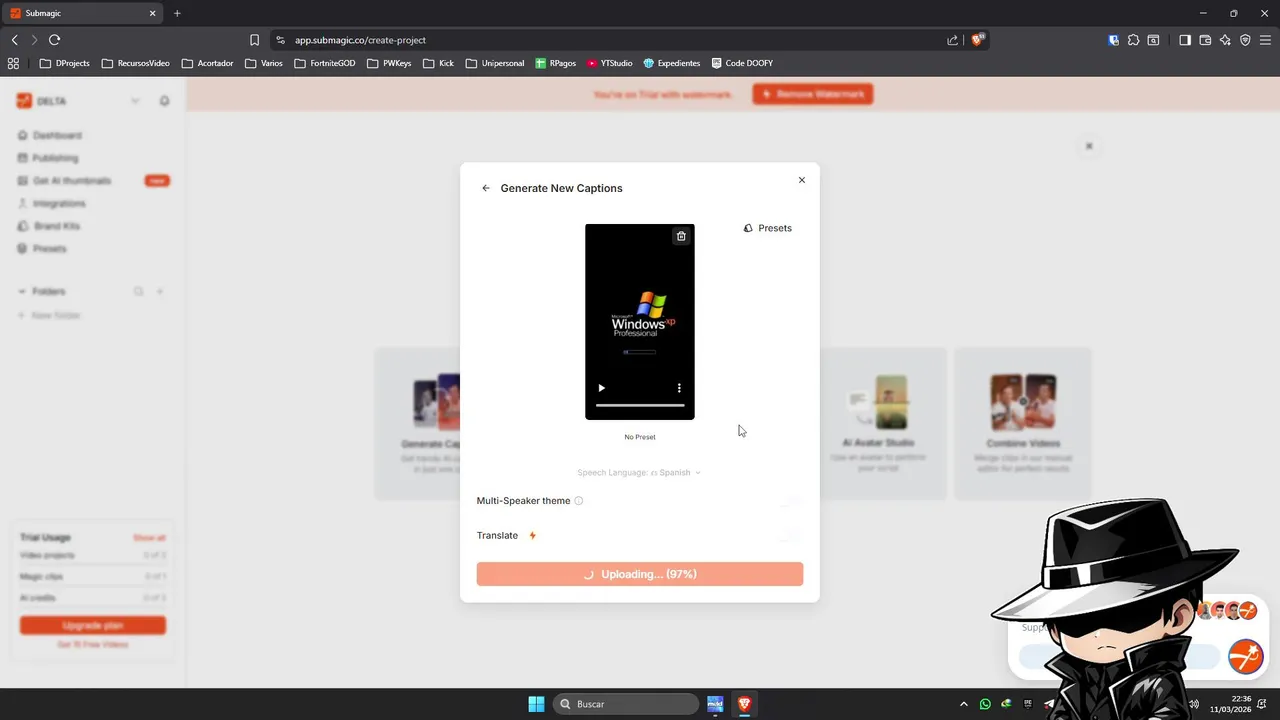
Task: Open the YTStudio bookmark
Action: [610, 63]
